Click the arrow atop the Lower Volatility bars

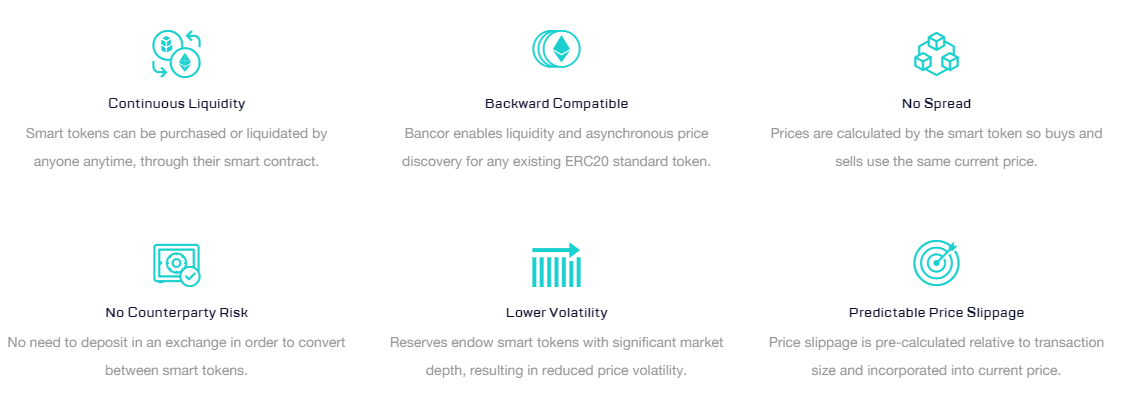556,249
